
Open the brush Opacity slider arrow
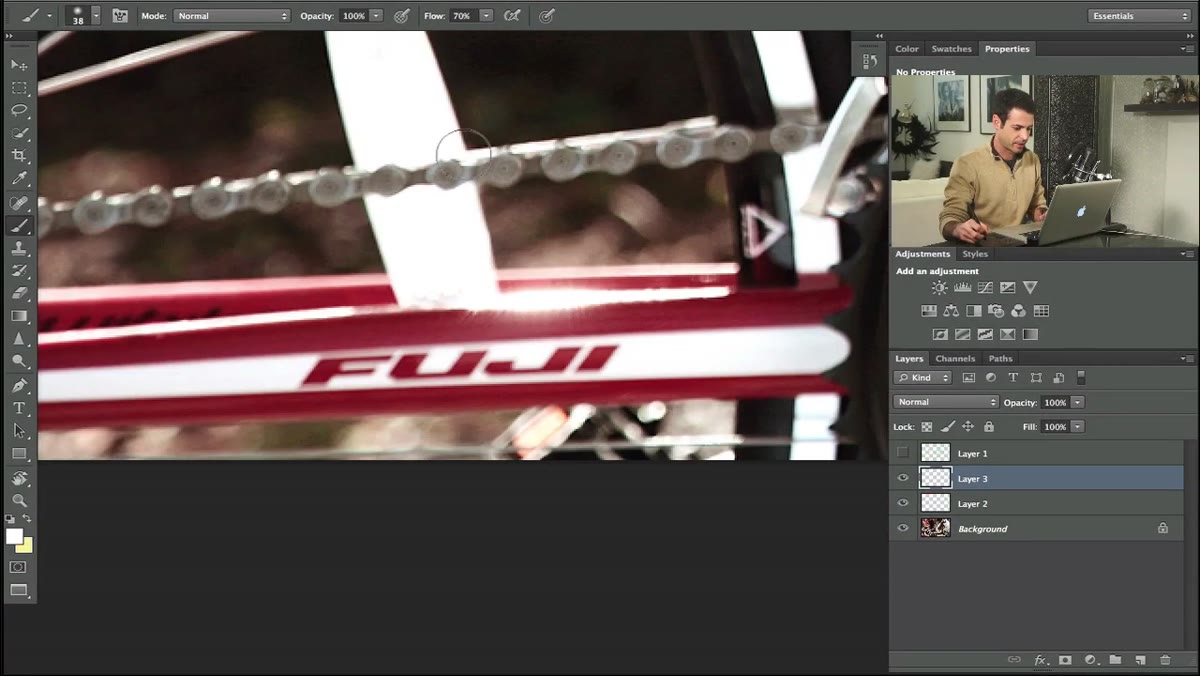376,16
